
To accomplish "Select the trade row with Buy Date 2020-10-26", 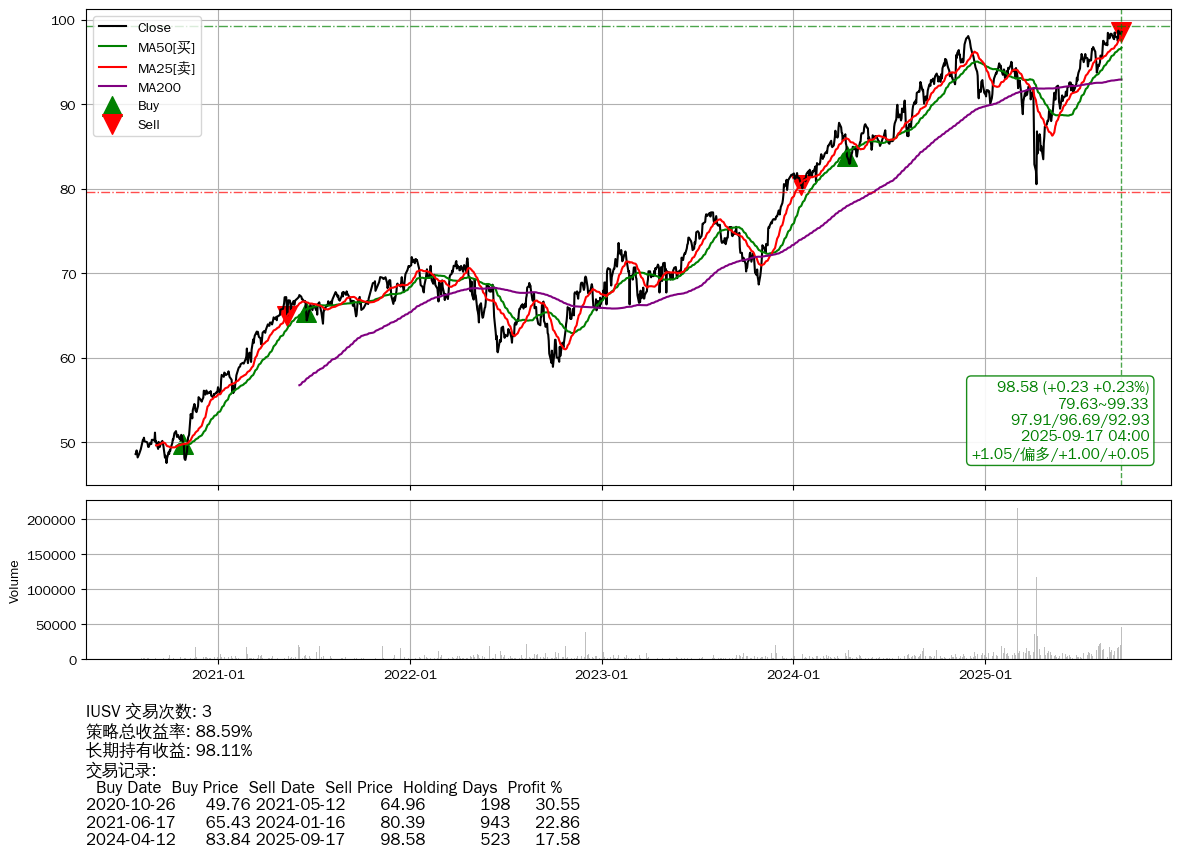I will tap(332, 804).
